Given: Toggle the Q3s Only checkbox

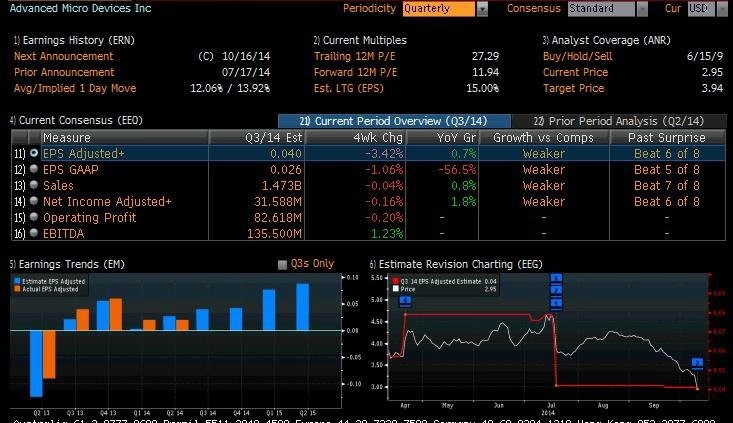Looking at the screenshot, I should click(x=282, y=265).
